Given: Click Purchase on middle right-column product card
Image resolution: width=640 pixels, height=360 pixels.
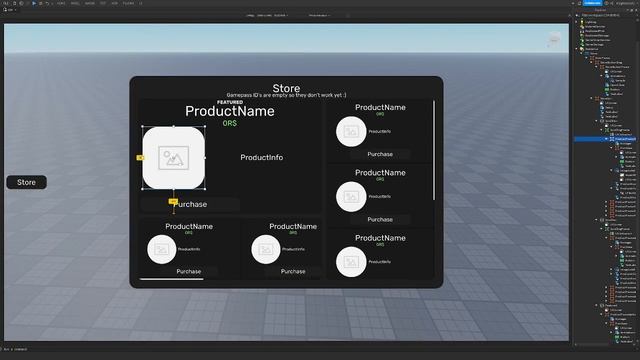Looking at the screenshot, I should (x=380, y=220).
